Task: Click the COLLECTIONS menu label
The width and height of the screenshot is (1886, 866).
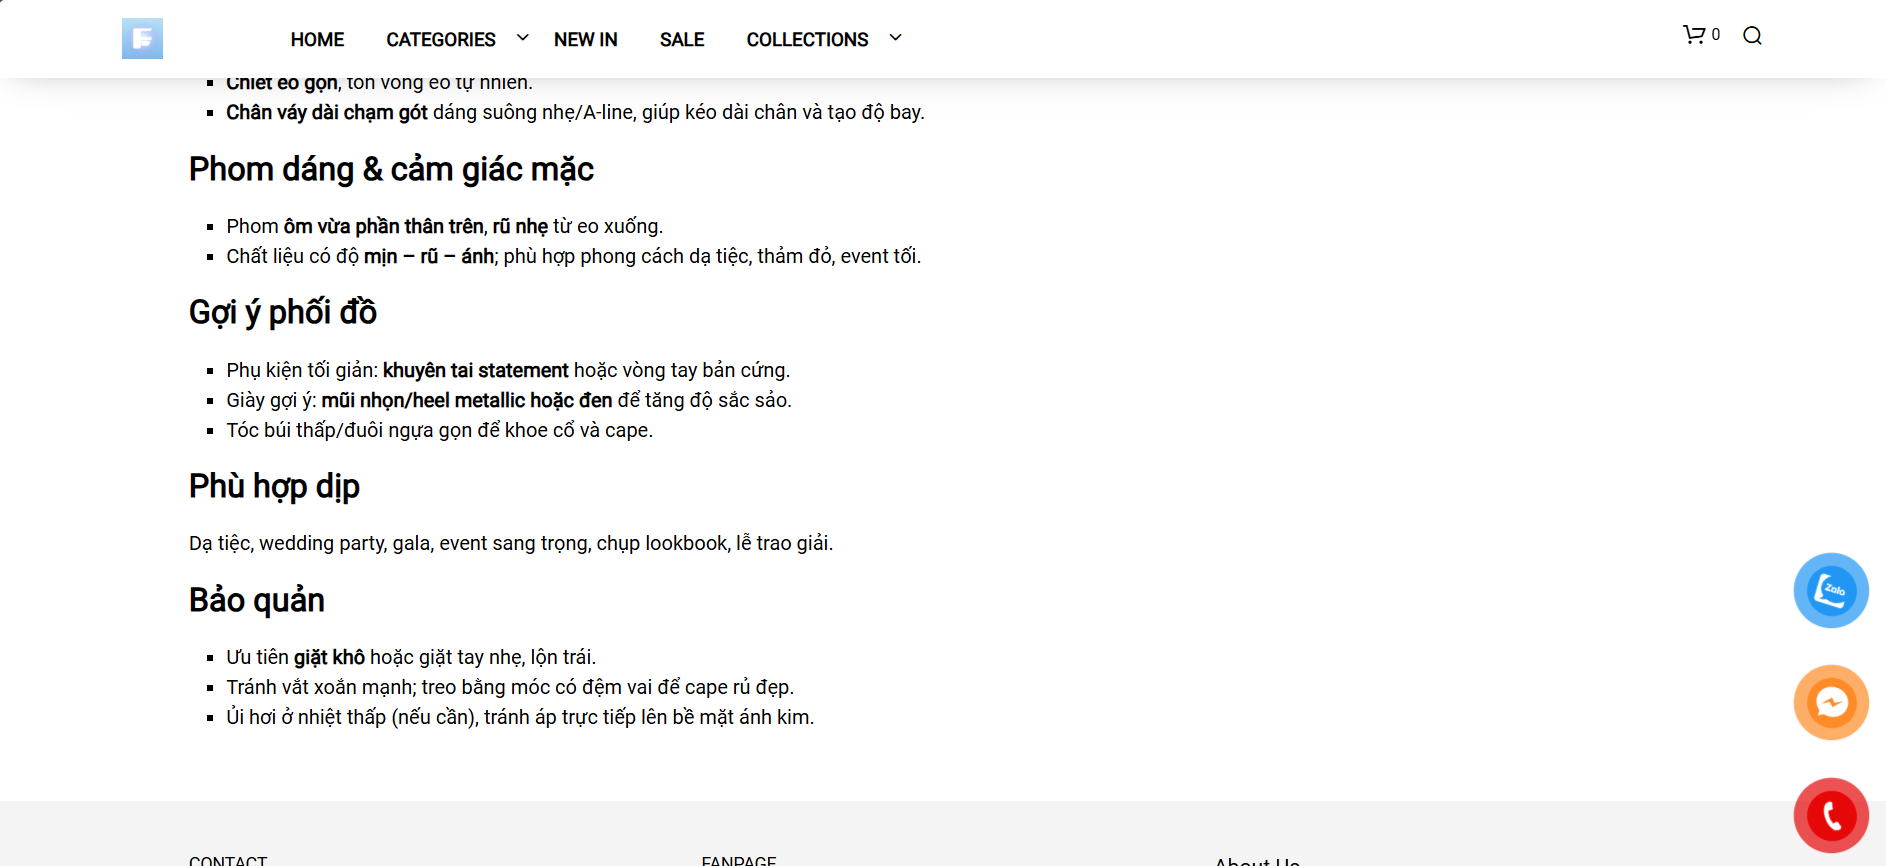Action: point(807,40)
